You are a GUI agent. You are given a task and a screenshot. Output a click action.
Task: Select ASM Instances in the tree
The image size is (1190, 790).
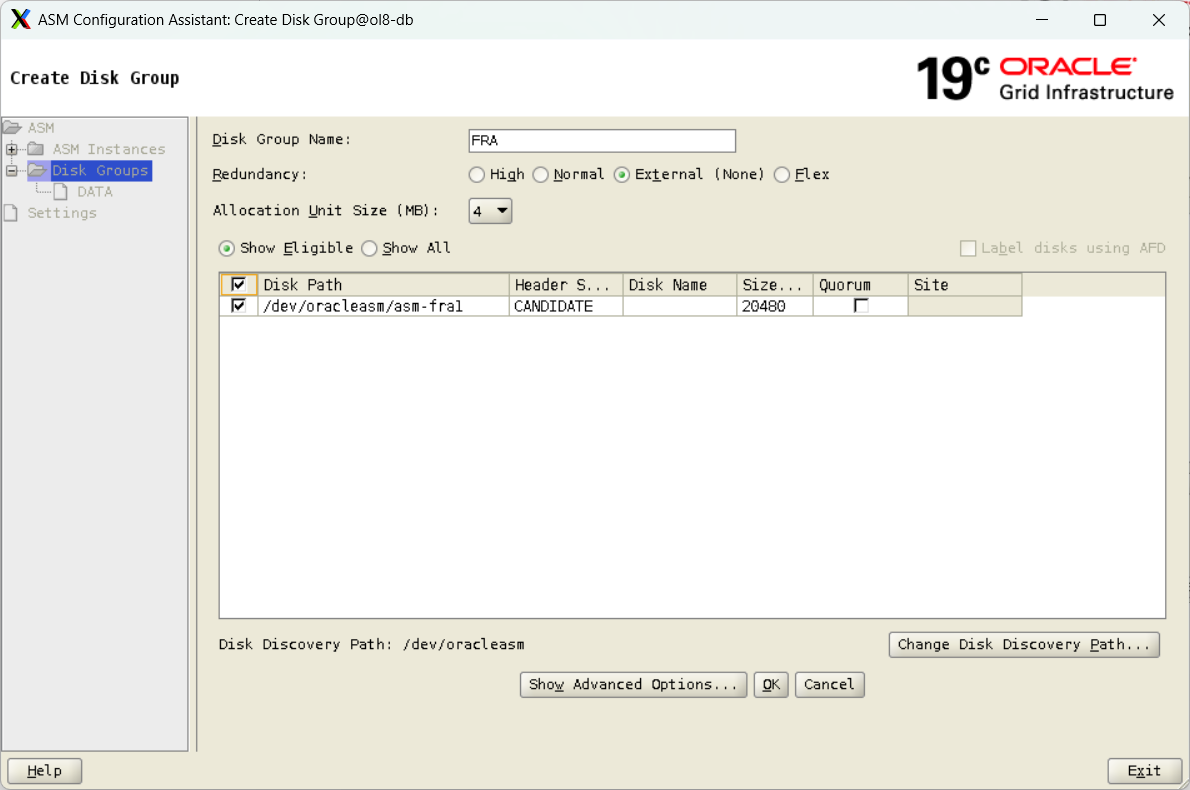point(109,149)
